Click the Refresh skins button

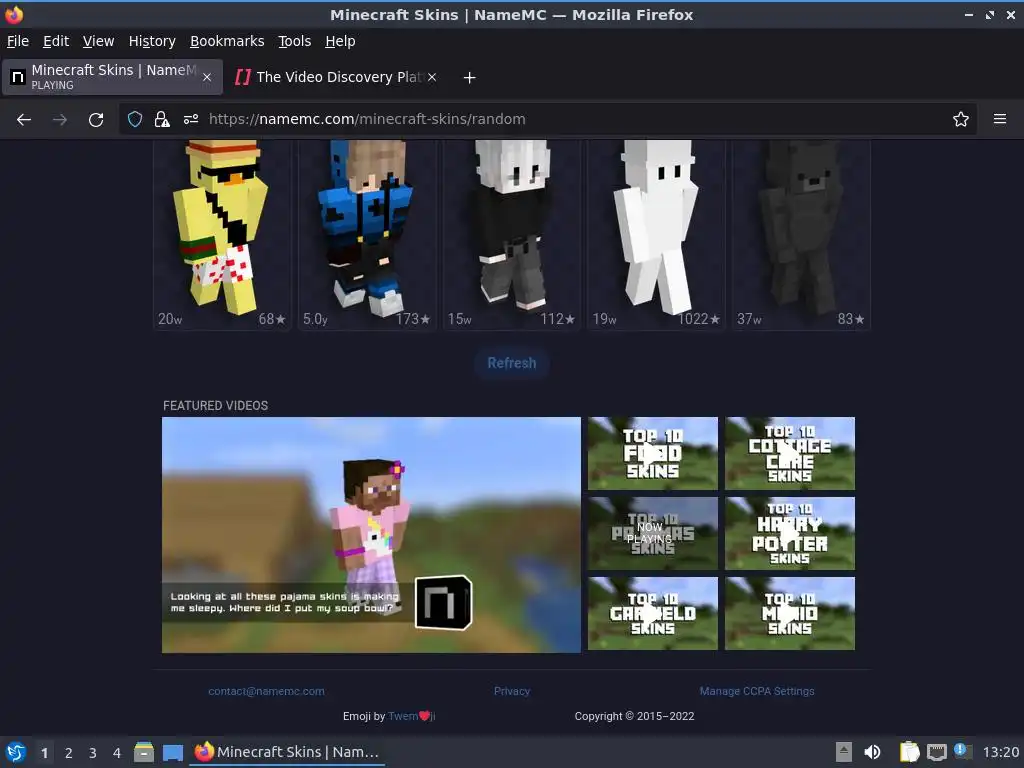coord(512,363)
